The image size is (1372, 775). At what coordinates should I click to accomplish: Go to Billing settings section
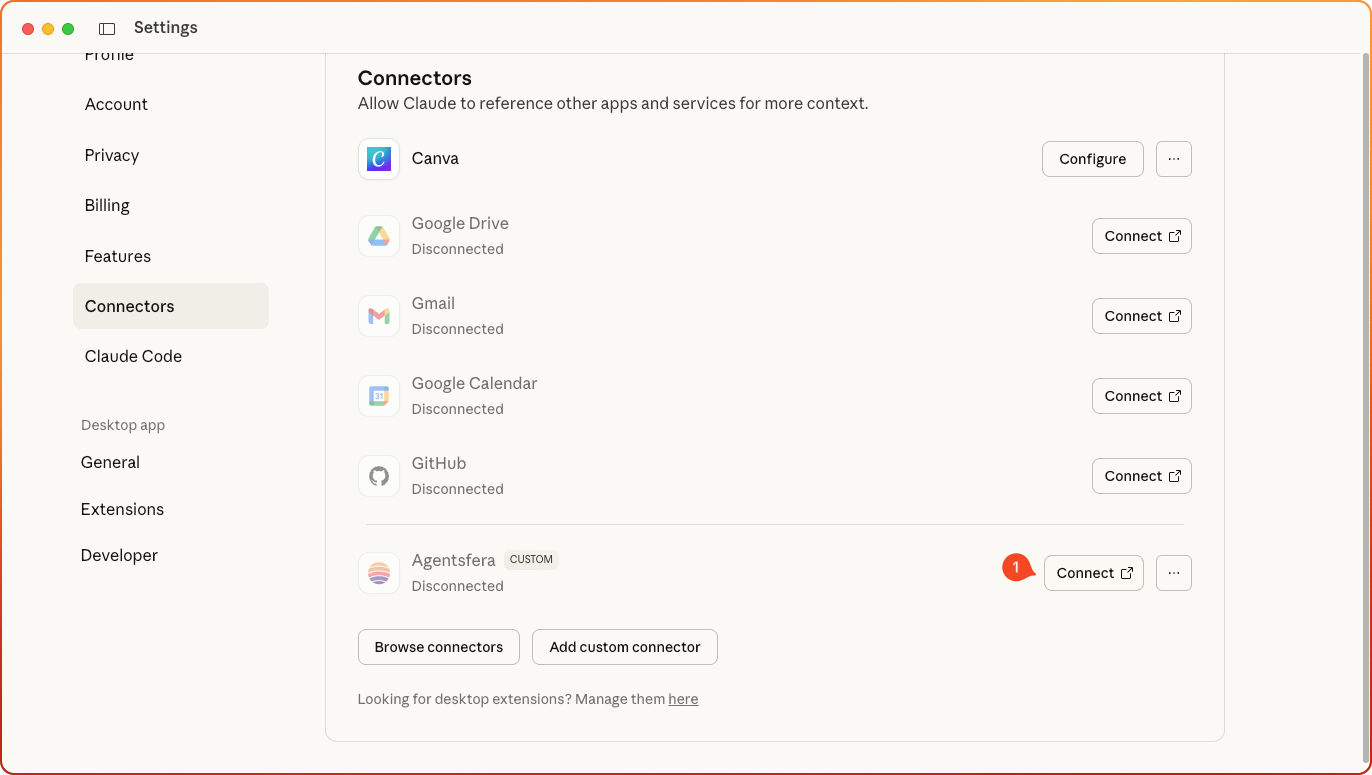pyautogui.click(x=107, y=205)
